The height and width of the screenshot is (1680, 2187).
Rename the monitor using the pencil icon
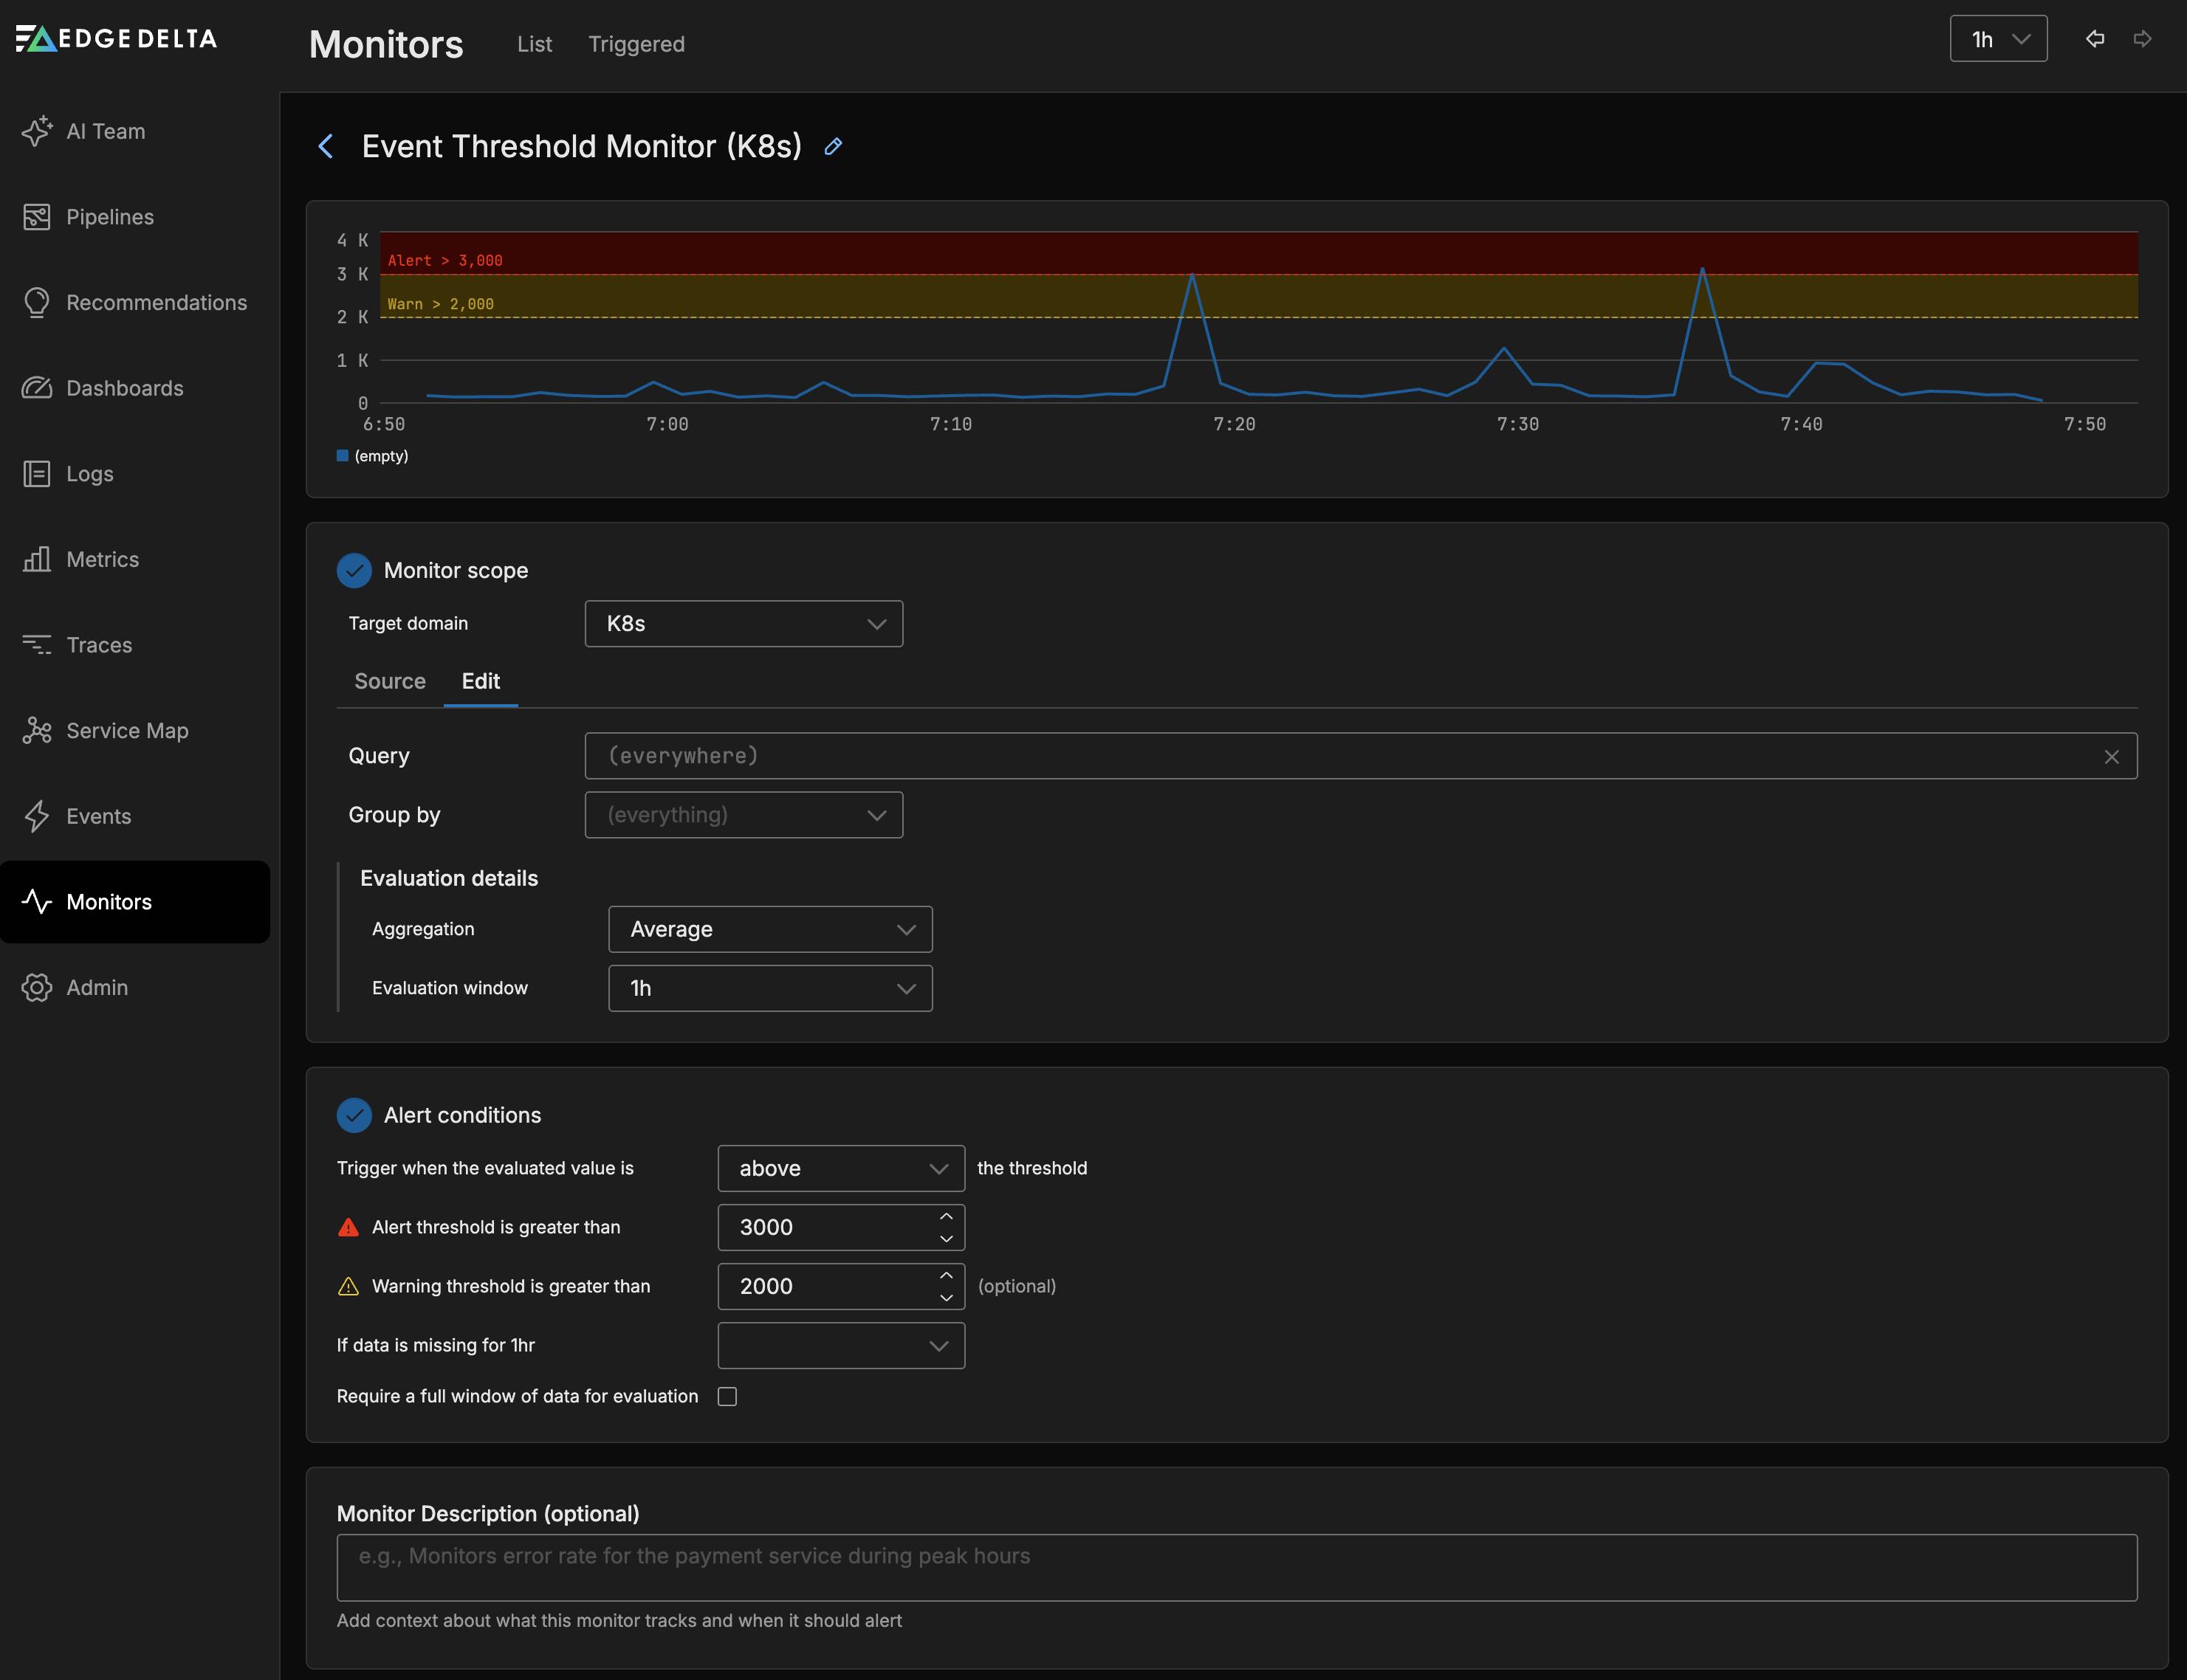pyautogui.click(x=833, y=146)
